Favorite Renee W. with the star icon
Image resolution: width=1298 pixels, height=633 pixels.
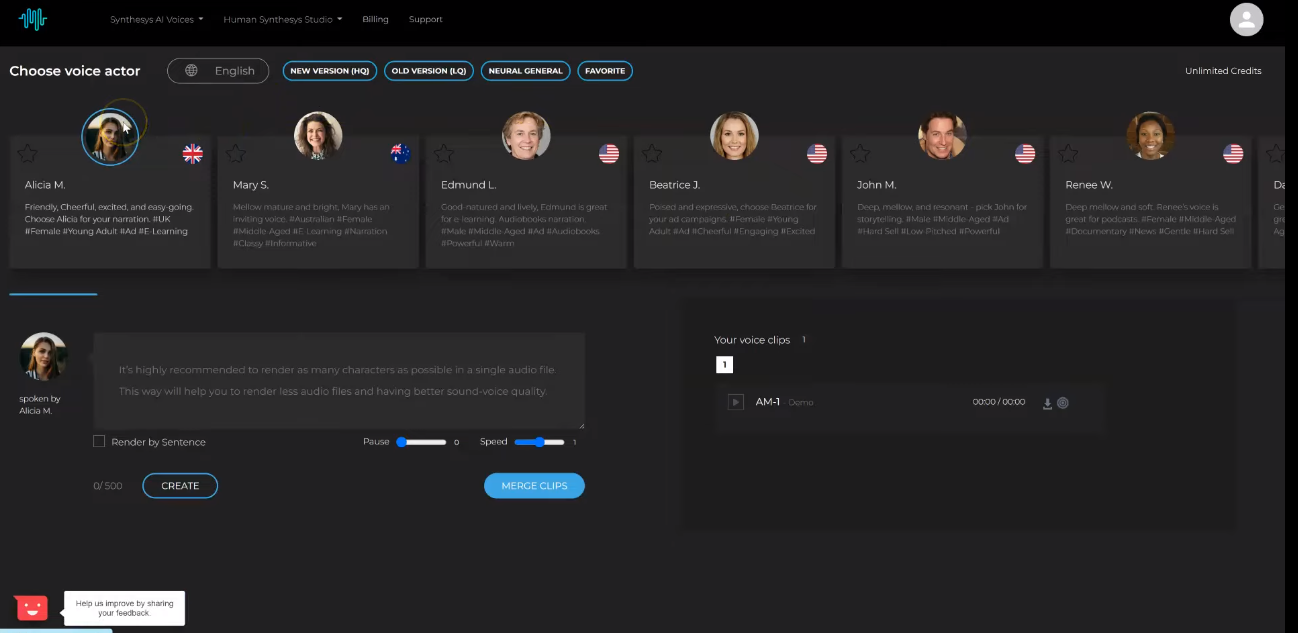pos(1068,153)
